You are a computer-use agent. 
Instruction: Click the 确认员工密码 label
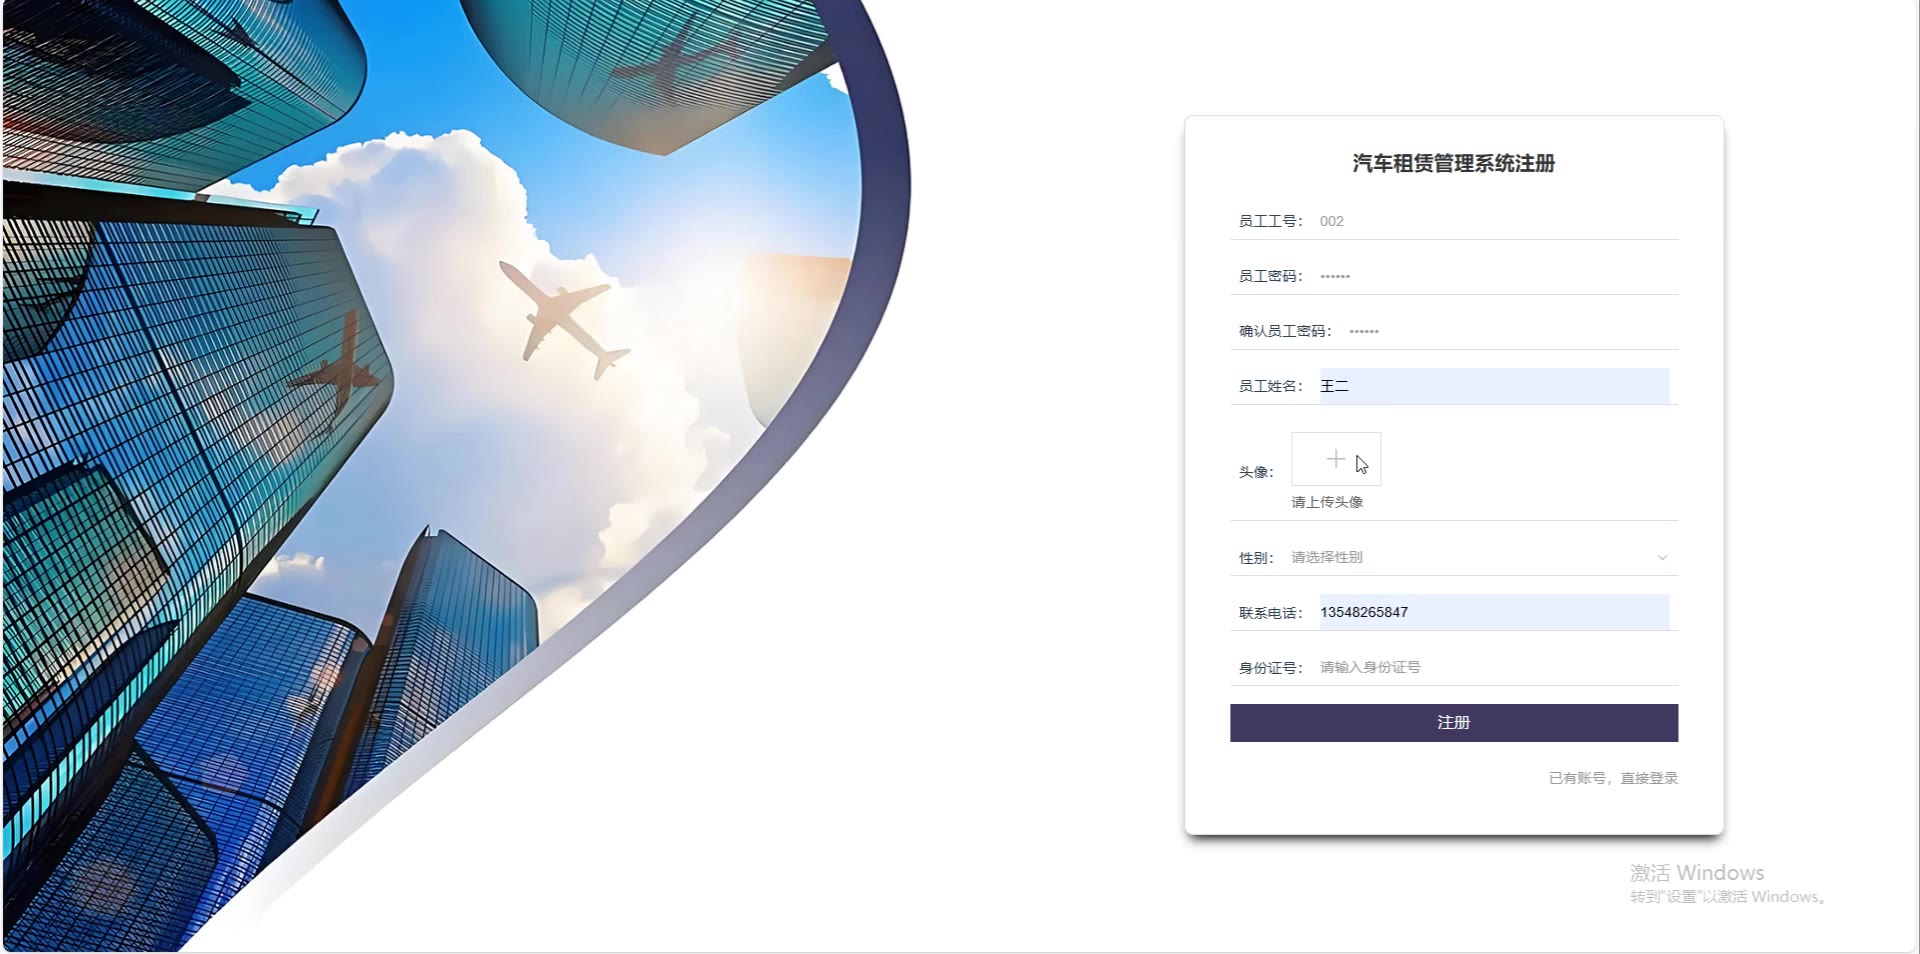1285,331
